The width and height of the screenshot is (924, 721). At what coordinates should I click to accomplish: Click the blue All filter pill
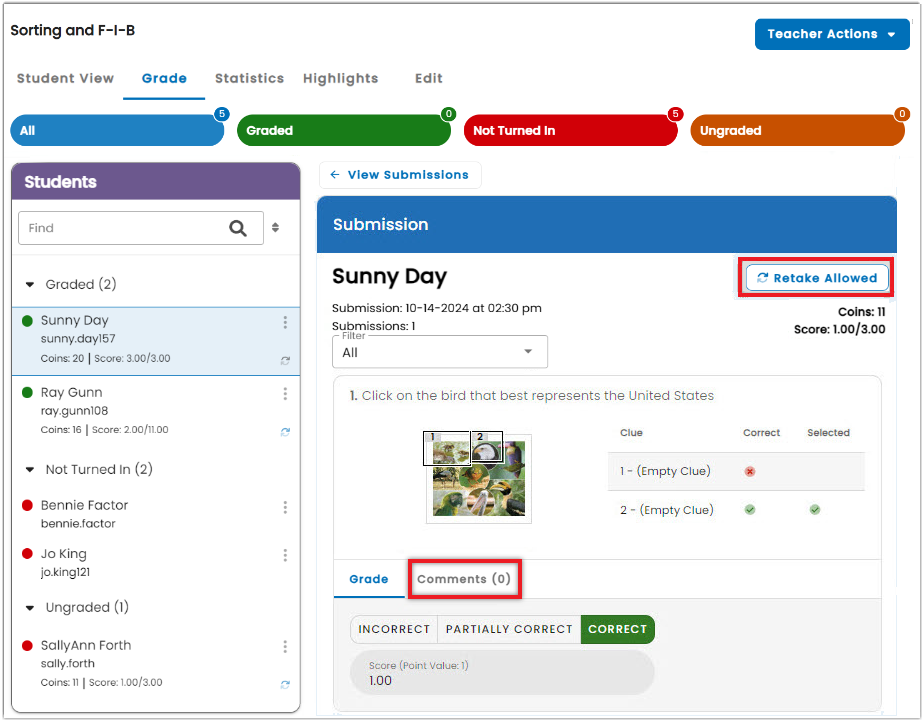117,130
